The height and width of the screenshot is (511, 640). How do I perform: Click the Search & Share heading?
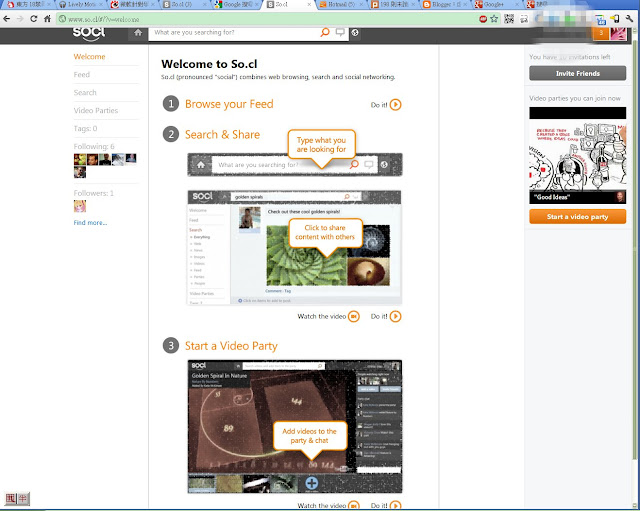pyautogui.click(x=222, y=135)
